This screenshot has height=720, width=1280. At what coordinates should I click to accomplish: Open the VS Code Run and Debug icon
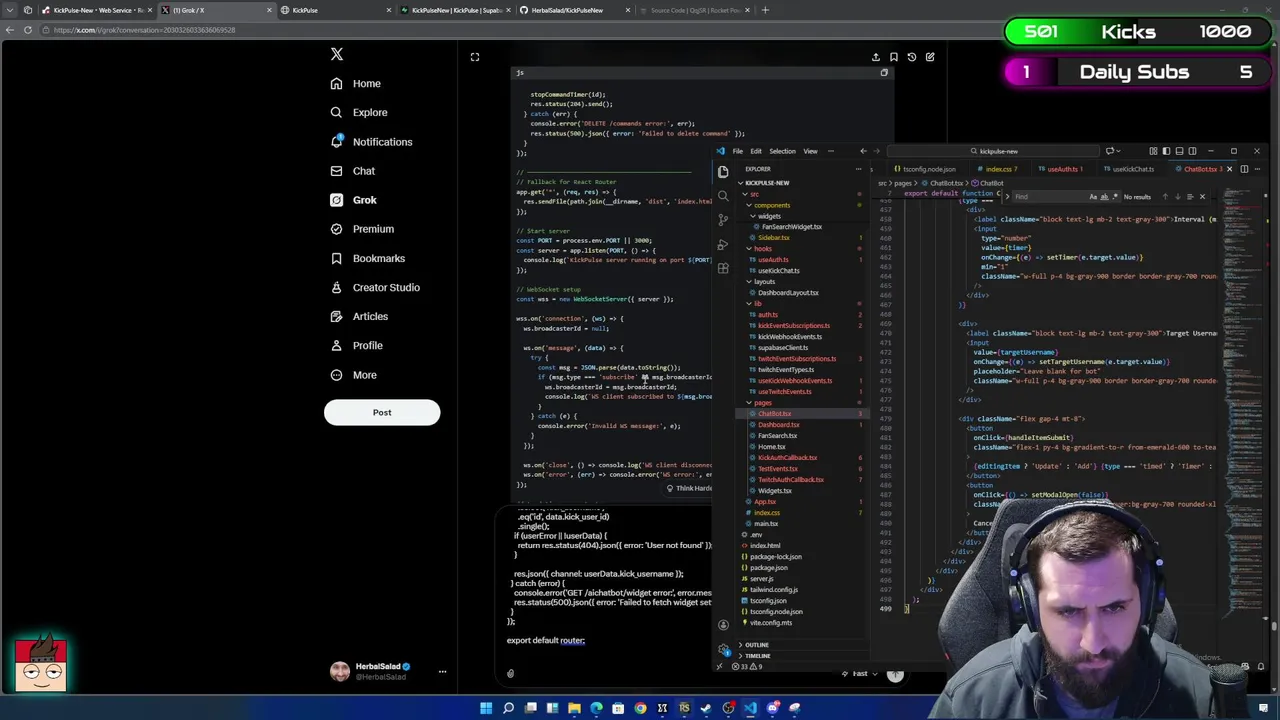pyautogui.click(x=723, y=244)
